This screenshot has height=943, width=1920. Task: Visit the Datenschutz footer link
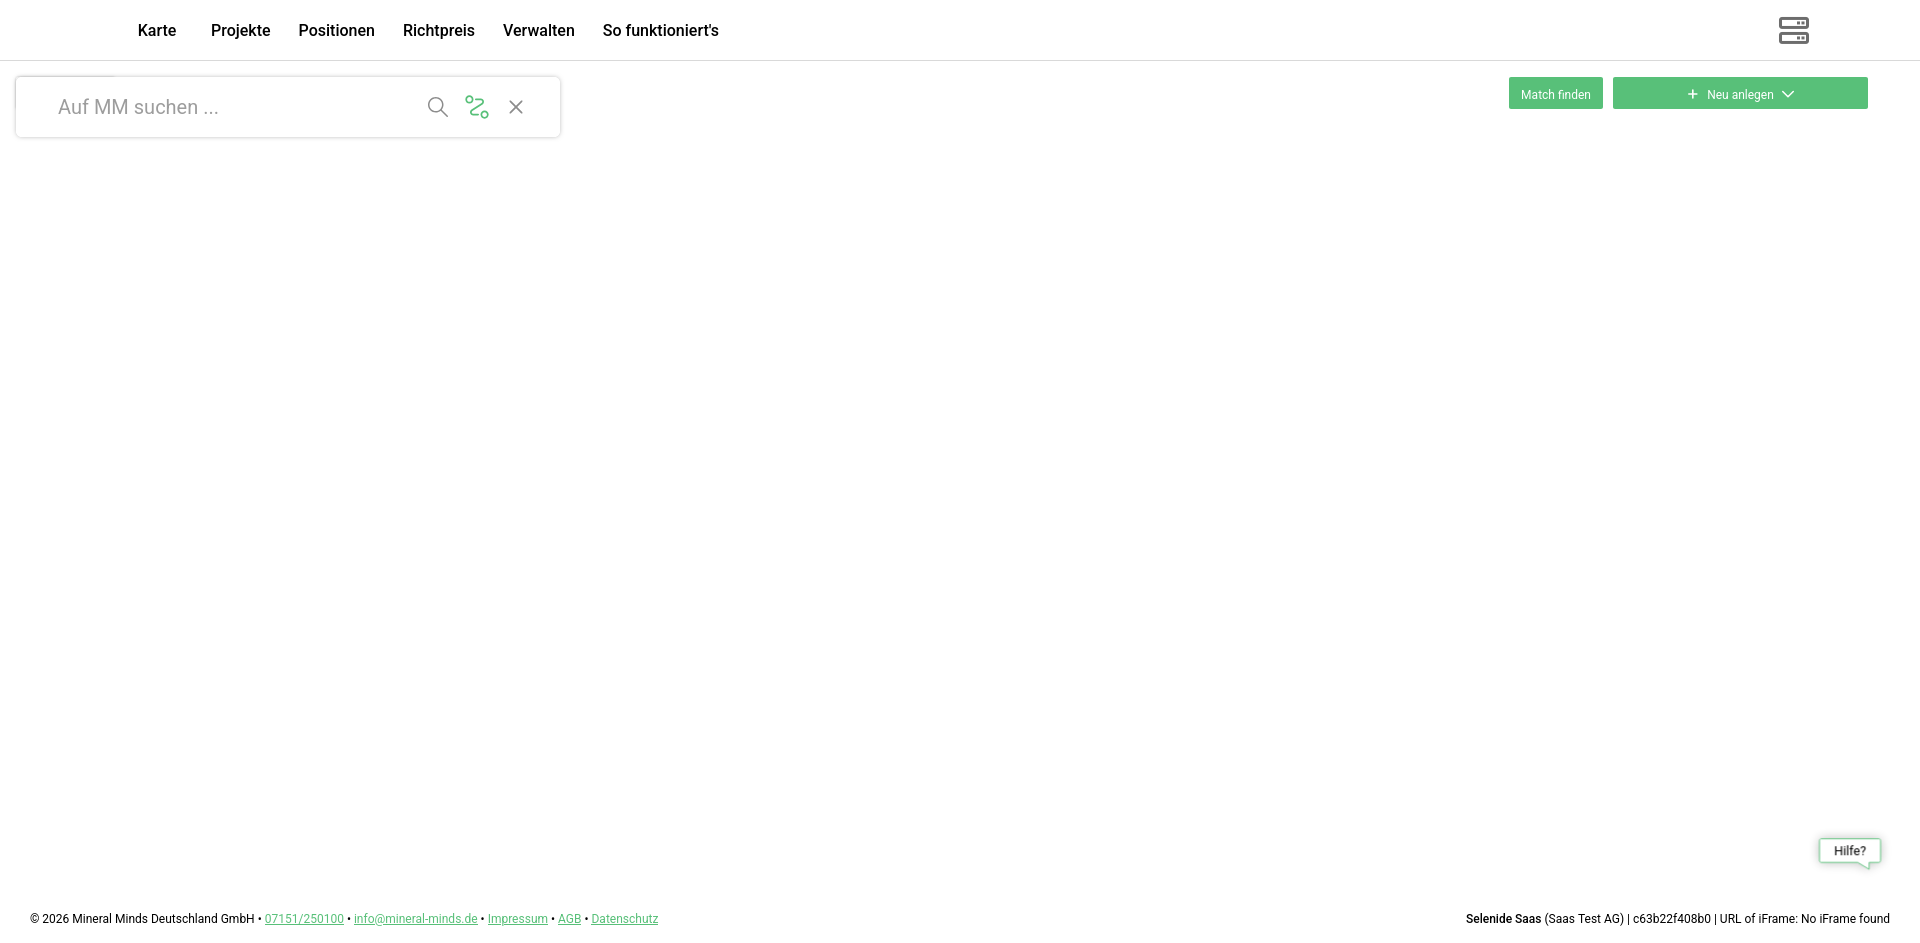click(624, 919)
